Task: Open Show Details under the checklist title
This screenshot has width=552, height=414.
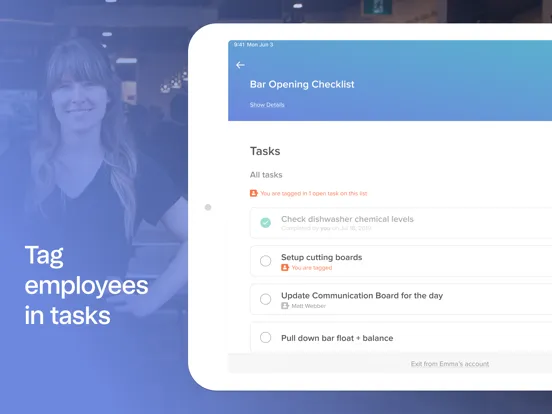Action: point(267,105)
